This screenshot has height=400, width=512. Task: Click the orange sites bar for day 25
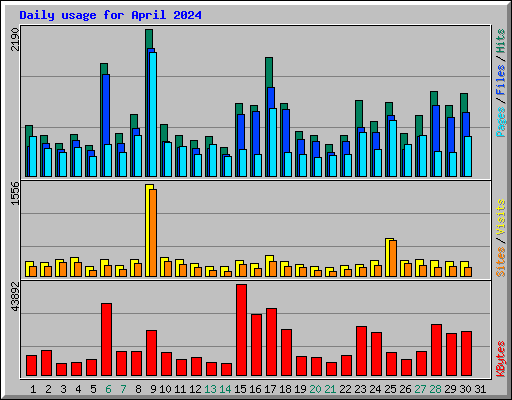pyautogui.click(x=393, y=259)
